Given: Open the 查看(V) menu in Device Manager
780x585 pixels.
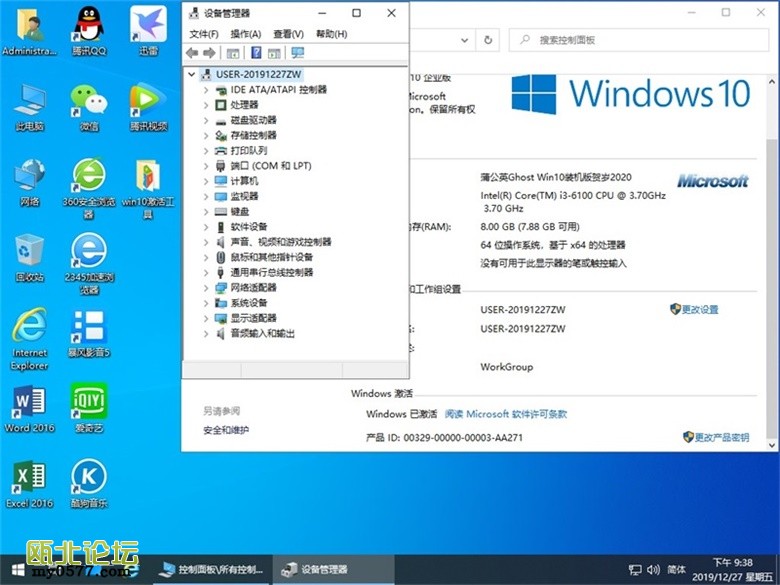Looking at the screenshot, I should pyautogui.click(x=289, y=34).
